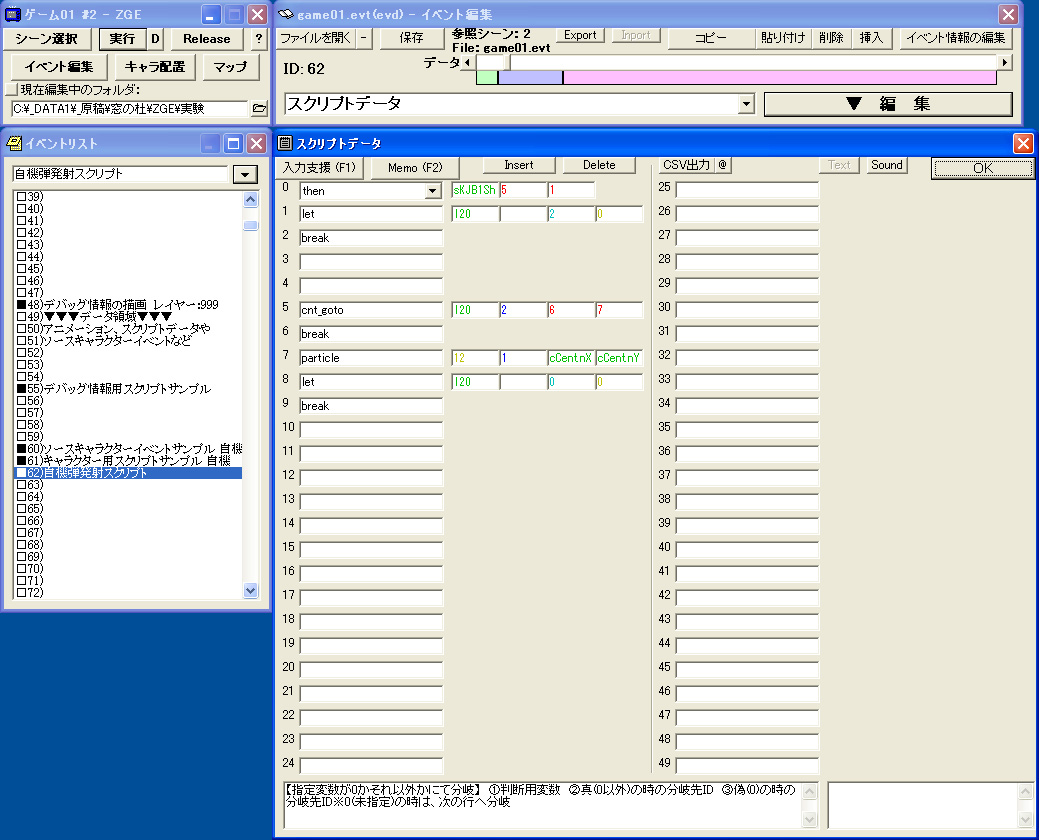Click Sound button
The height and width of the screenshot is (840, 1039).
tap(887, 165)
